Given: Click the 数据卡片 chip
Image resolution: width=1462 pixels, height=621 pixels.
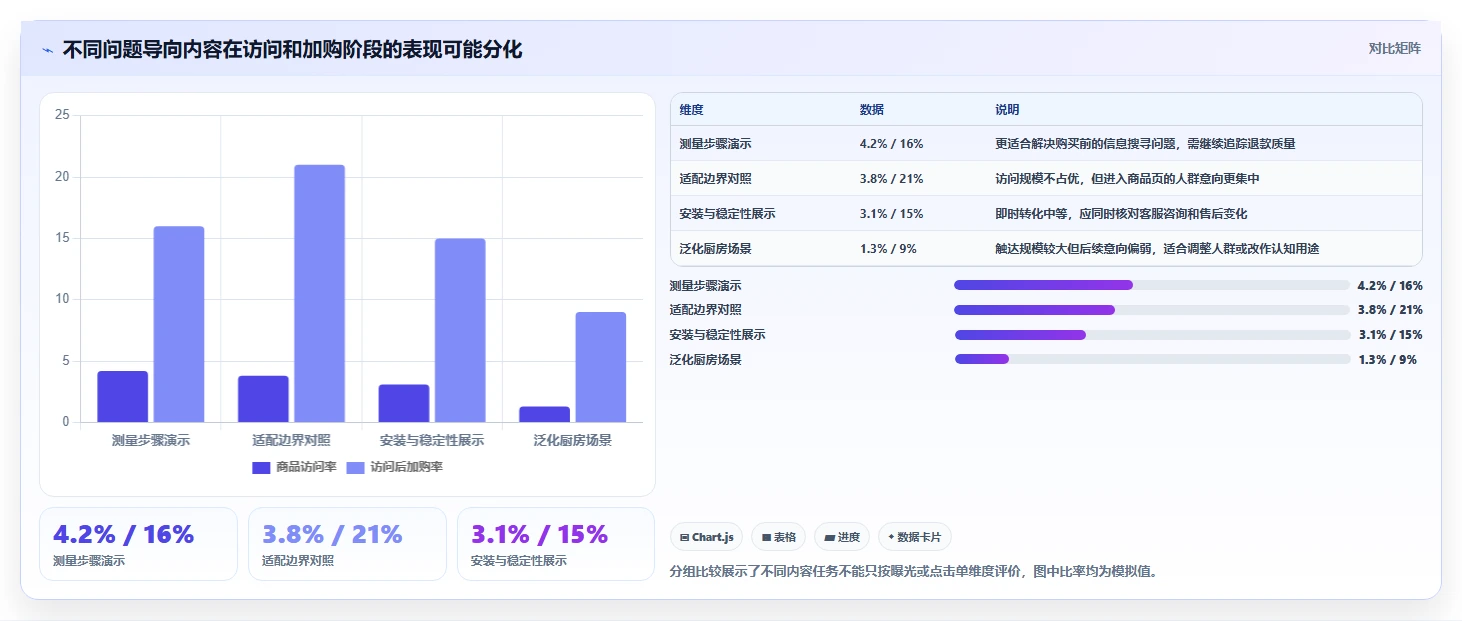Looking at the screenshot, I should coord(915,537).
